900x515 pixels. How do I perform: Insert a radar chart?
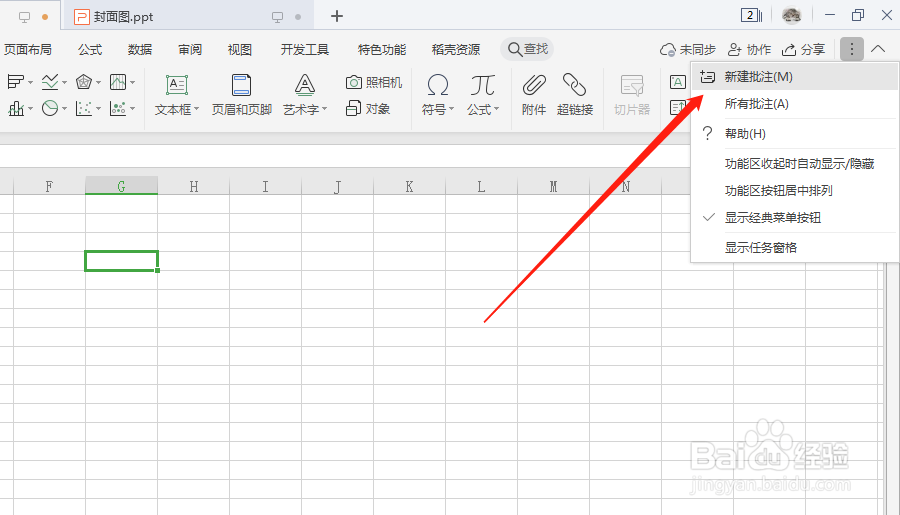pyautogui.click(x=84, y=82)
